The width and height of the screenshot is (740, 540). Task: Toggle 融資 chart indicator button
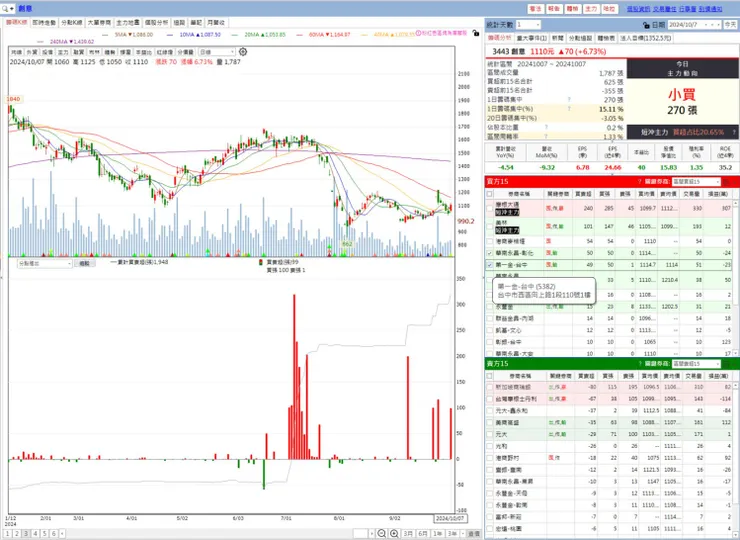click(79, 52)
